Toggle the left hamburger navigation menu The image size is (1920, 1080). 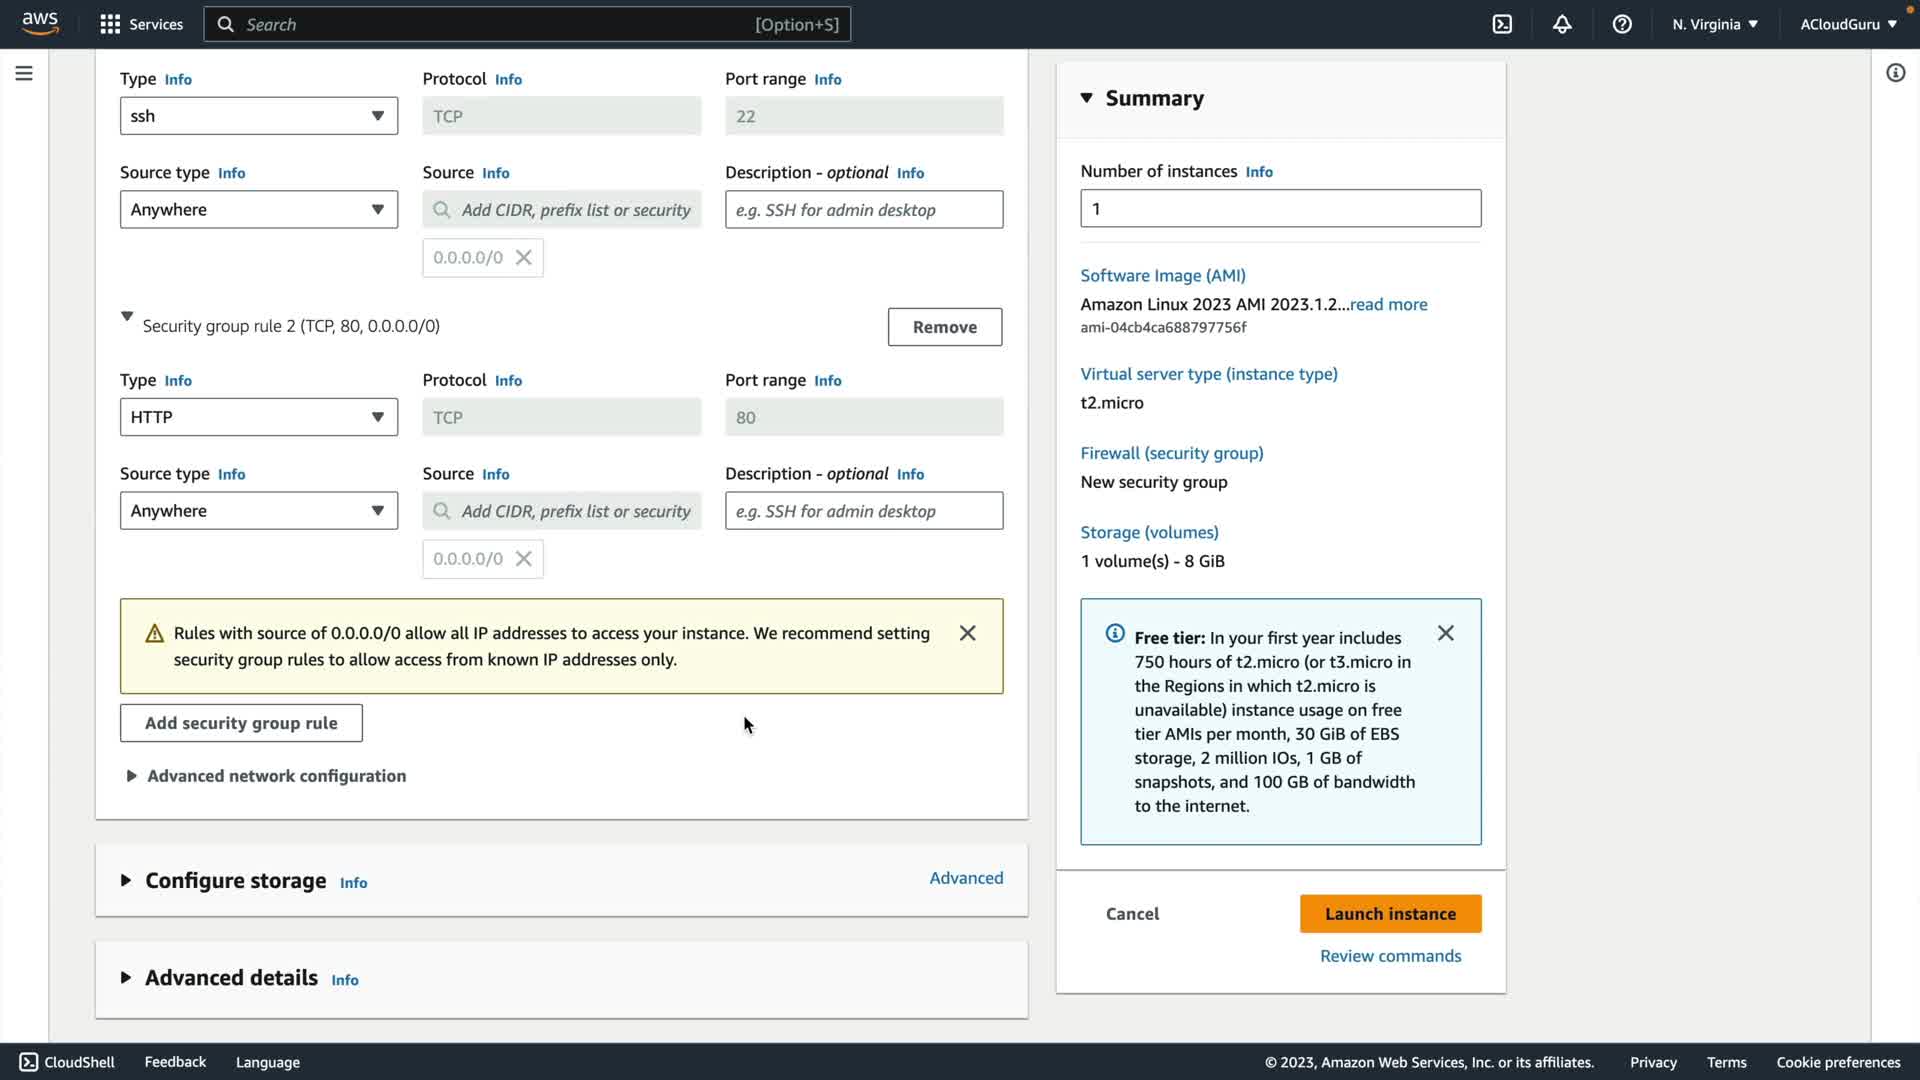pos(24,73)
